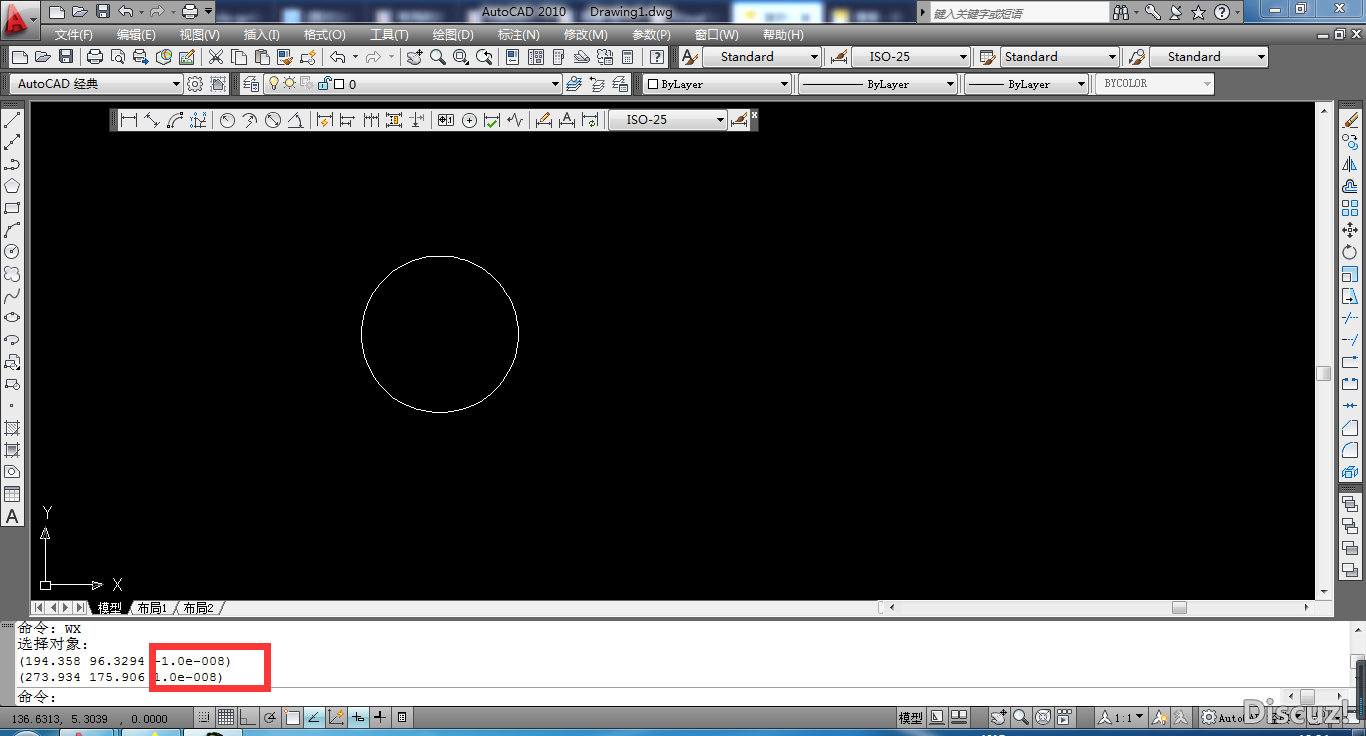Select the Ellipse draw tool
The width and height of the screenshot is (1366, 736).
12,318
